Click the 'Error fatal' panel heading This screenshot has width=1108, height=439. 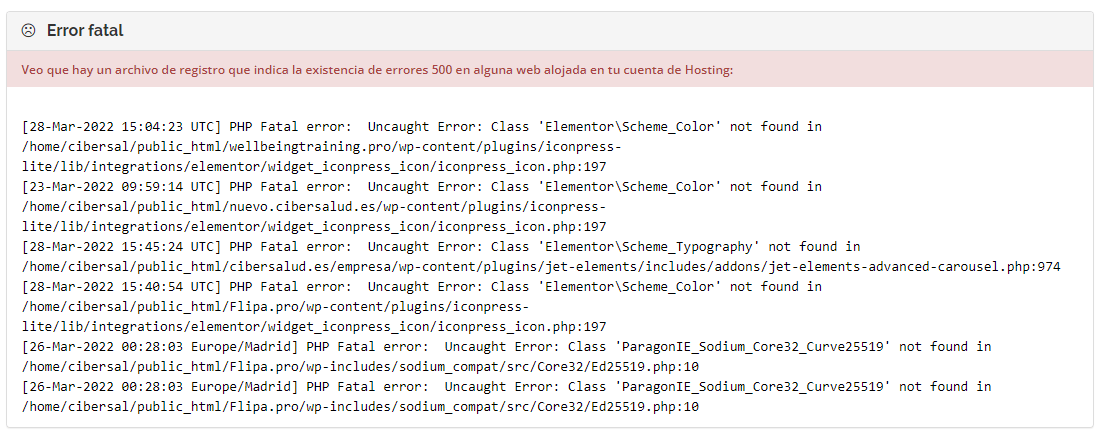[85, 30]
